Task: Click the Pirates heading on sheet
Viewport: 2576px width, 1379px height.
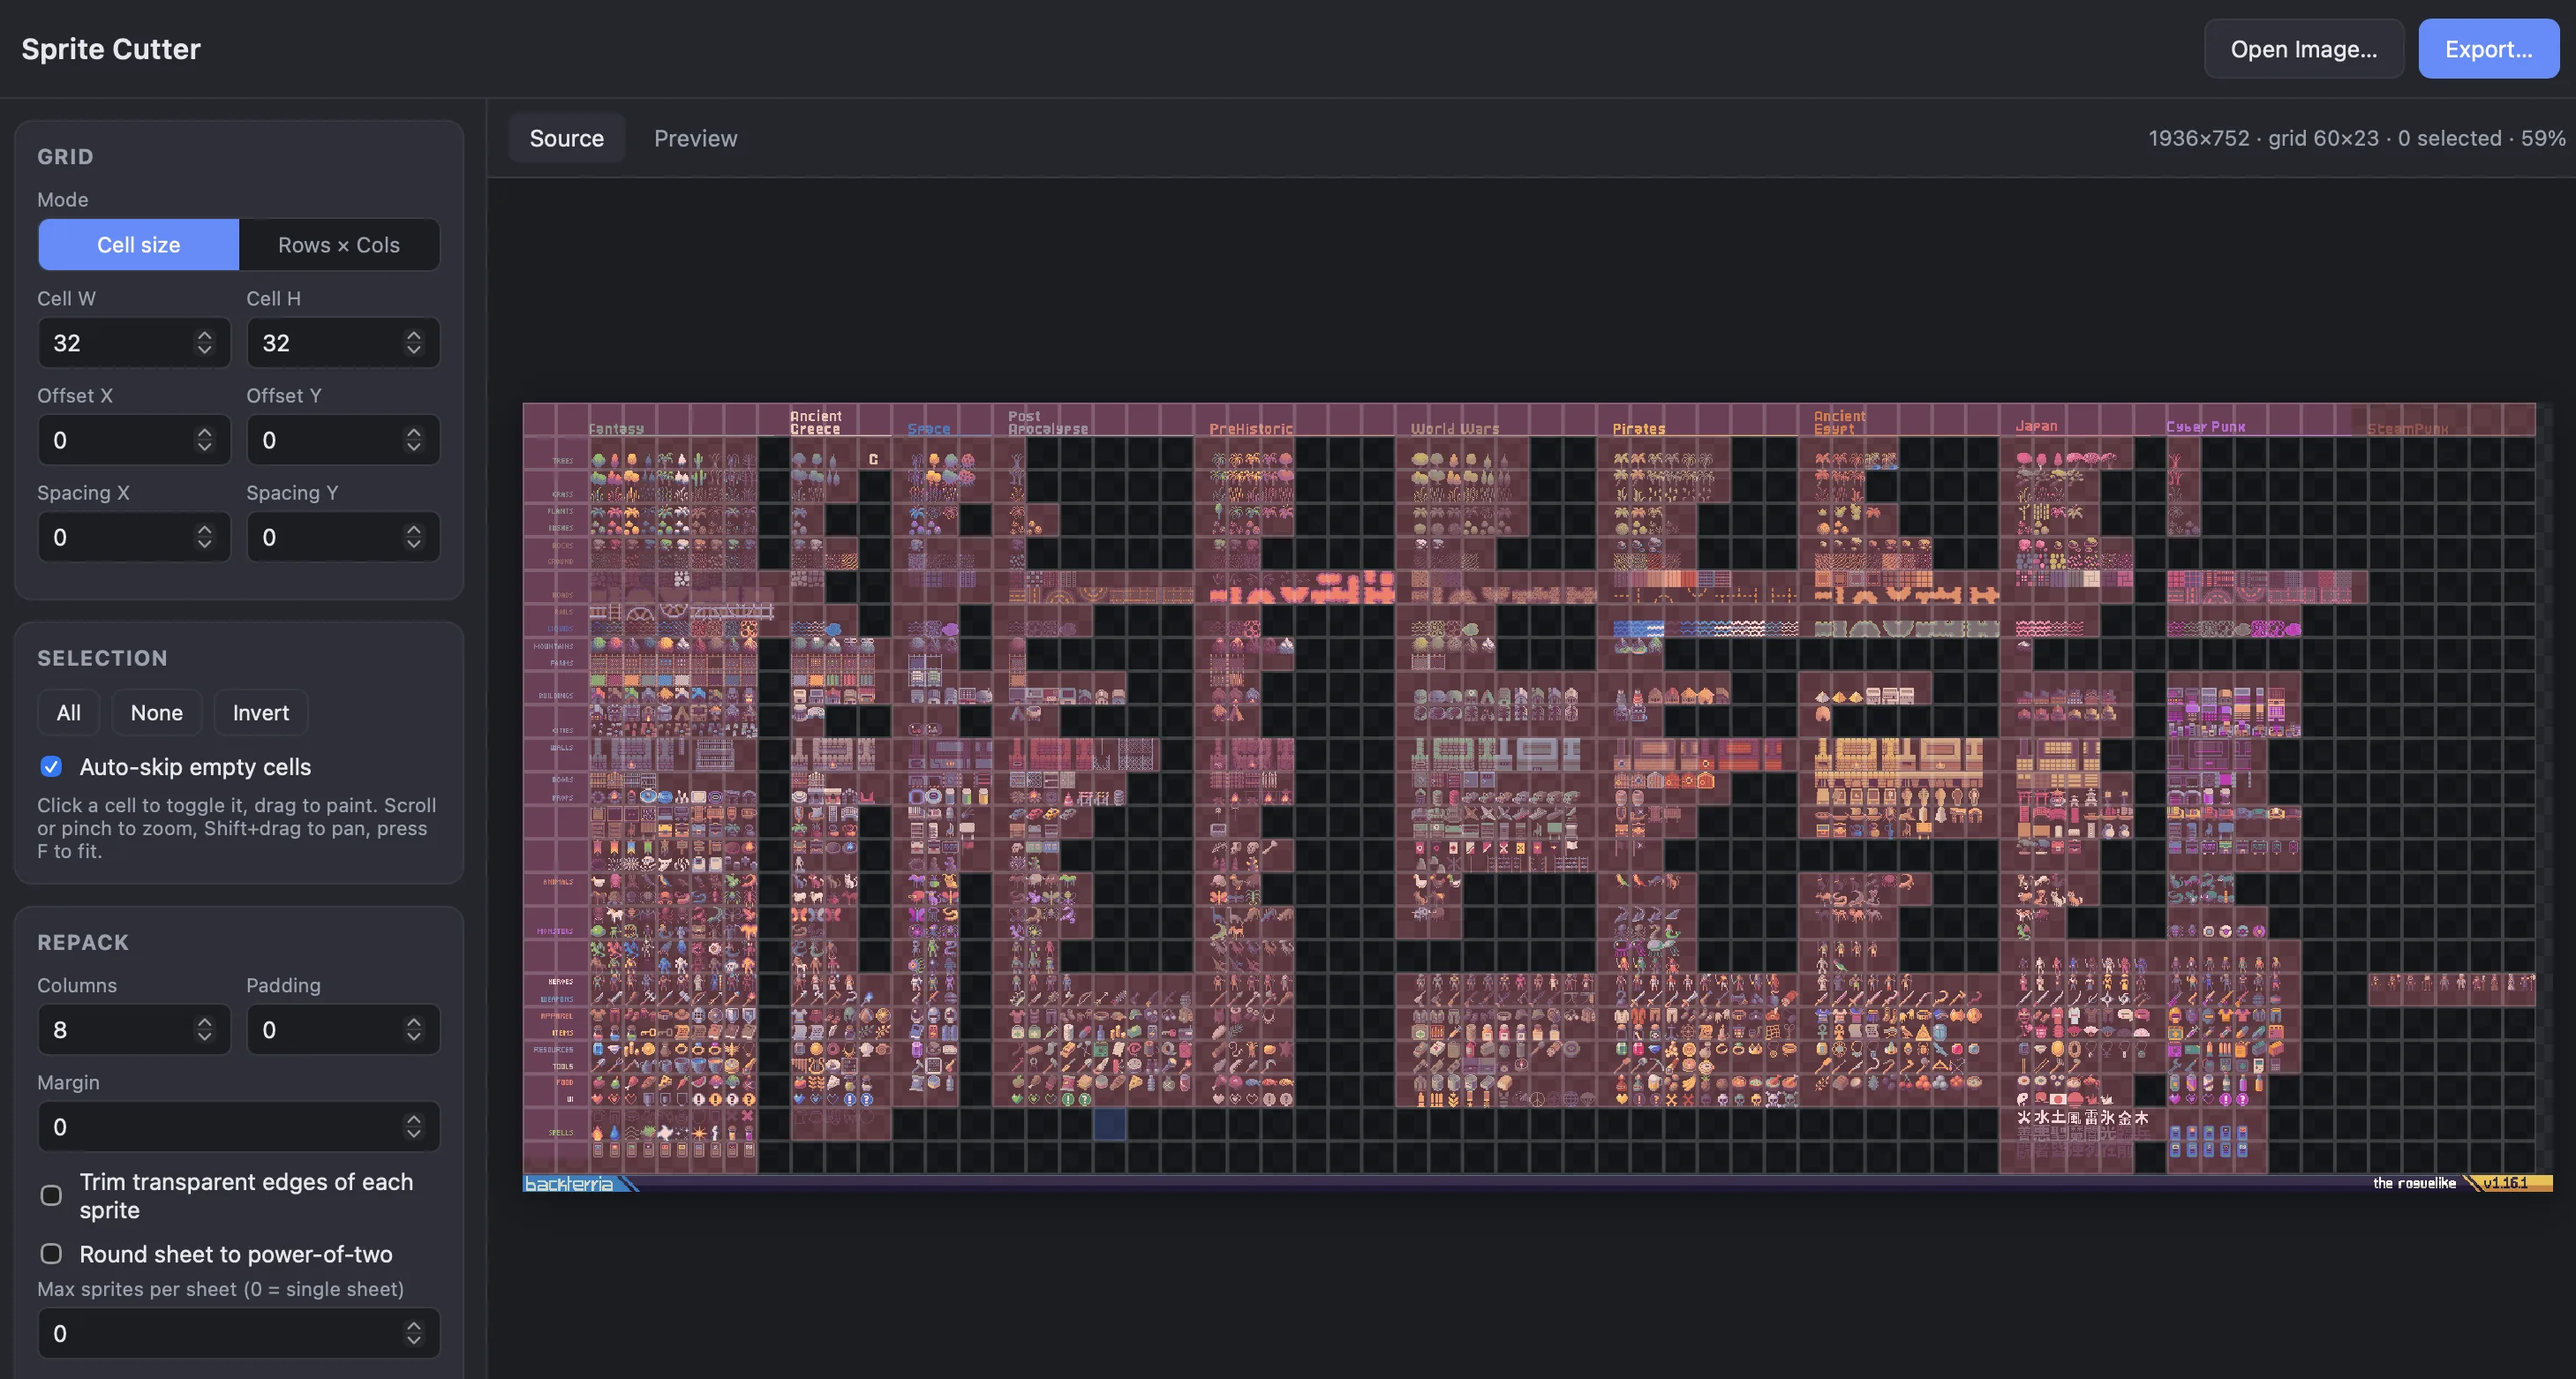Action: tap(1639, 429)
